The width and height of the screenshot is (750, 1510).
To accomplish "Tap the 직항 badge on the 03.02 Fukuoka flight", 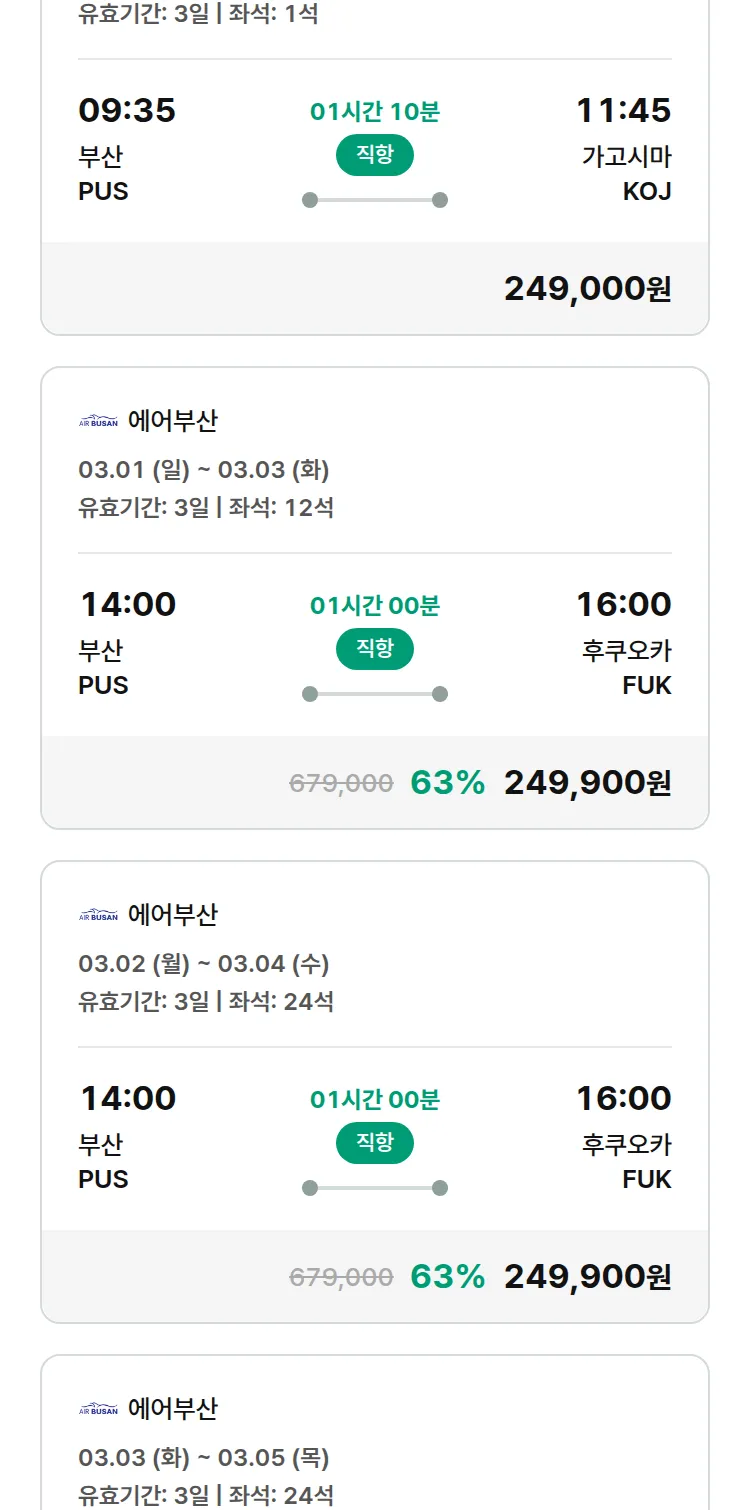I will [375, 1143].
